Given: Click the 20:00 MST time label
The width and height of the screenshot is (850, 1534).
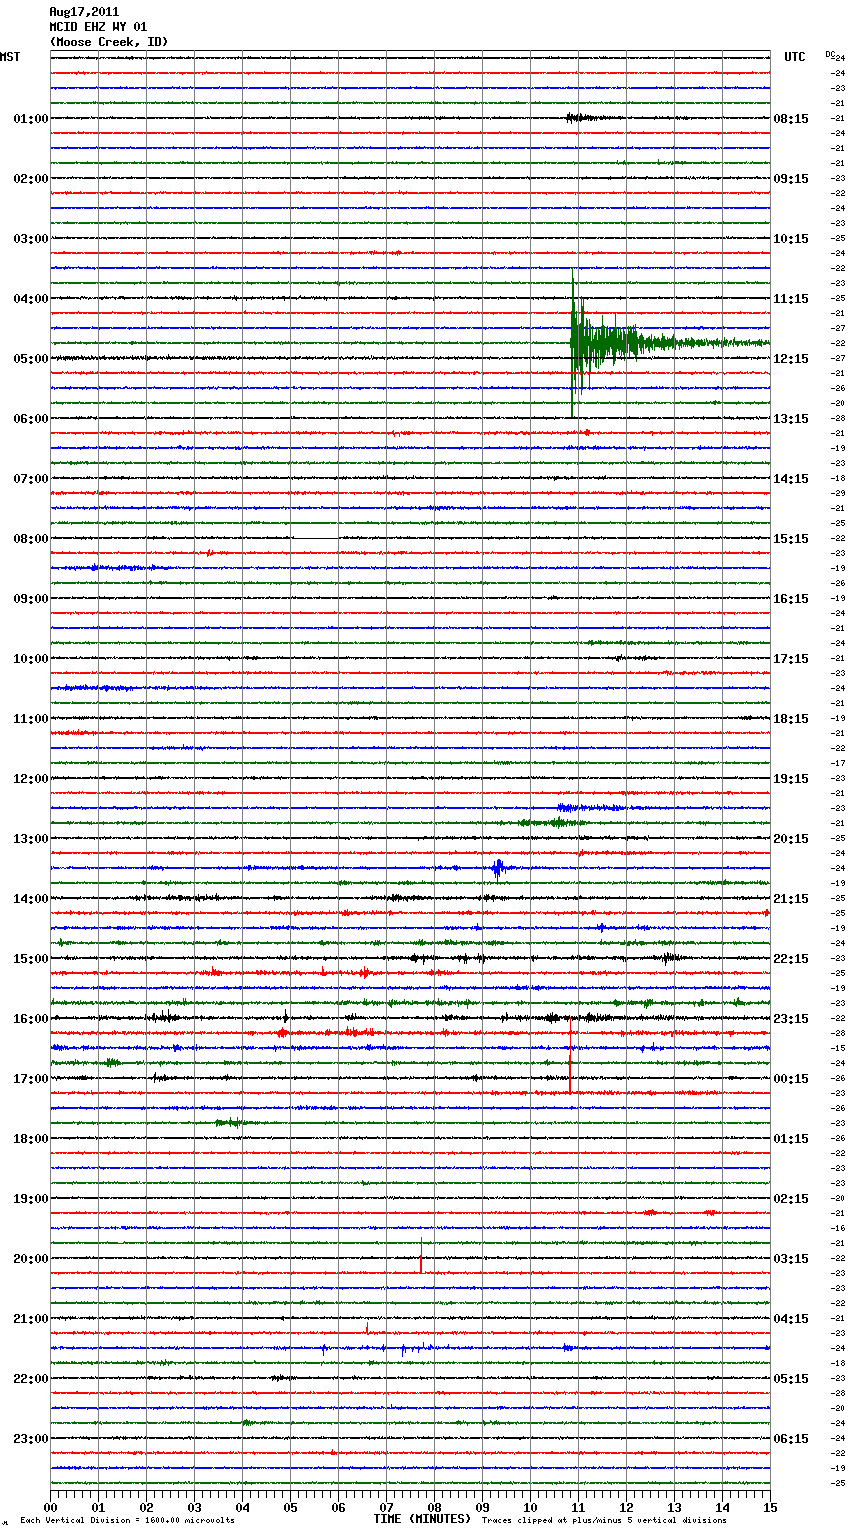Looking at the screenshot, I should coord(31,1259).
